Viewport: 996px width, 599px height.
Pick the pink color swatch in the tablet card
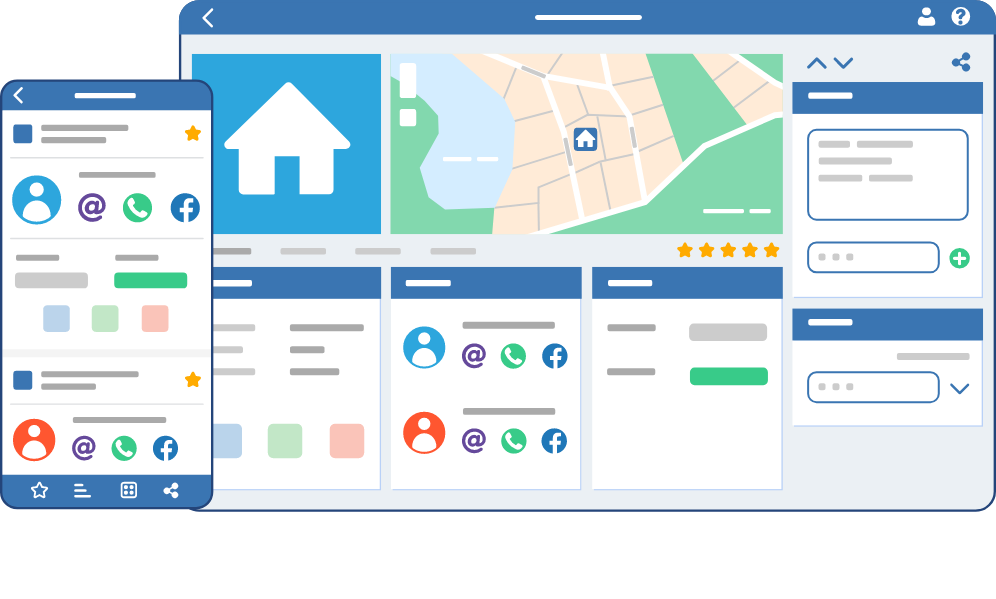point(347,441)
